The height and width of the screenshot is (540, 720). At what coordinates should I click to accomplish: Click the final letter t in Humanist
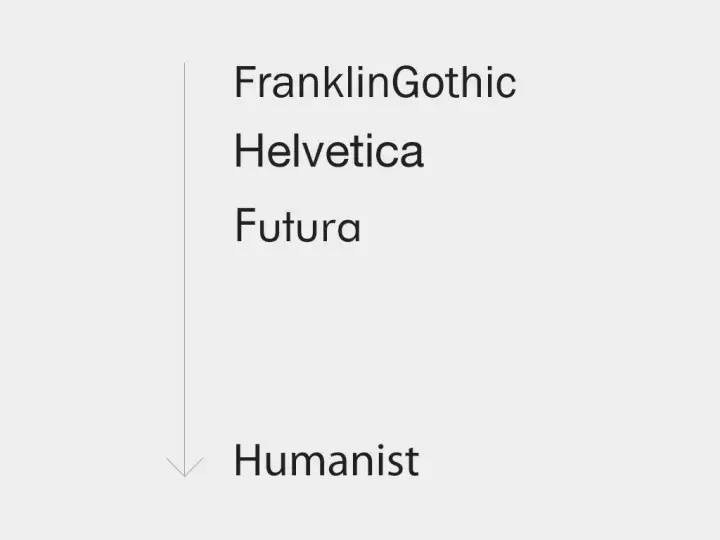click(x=411, y=463)
